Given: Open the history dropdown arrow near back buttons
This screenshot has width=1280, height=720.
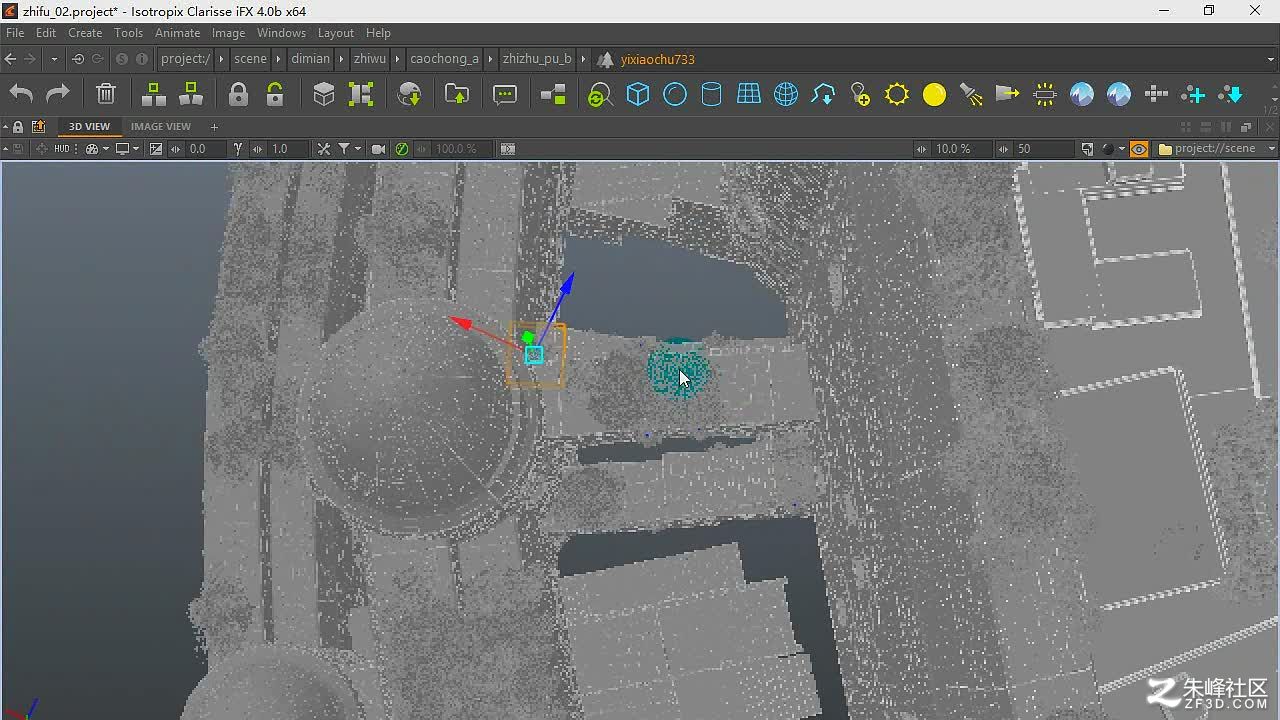Looking at the screenshot, I should point(54,59).
